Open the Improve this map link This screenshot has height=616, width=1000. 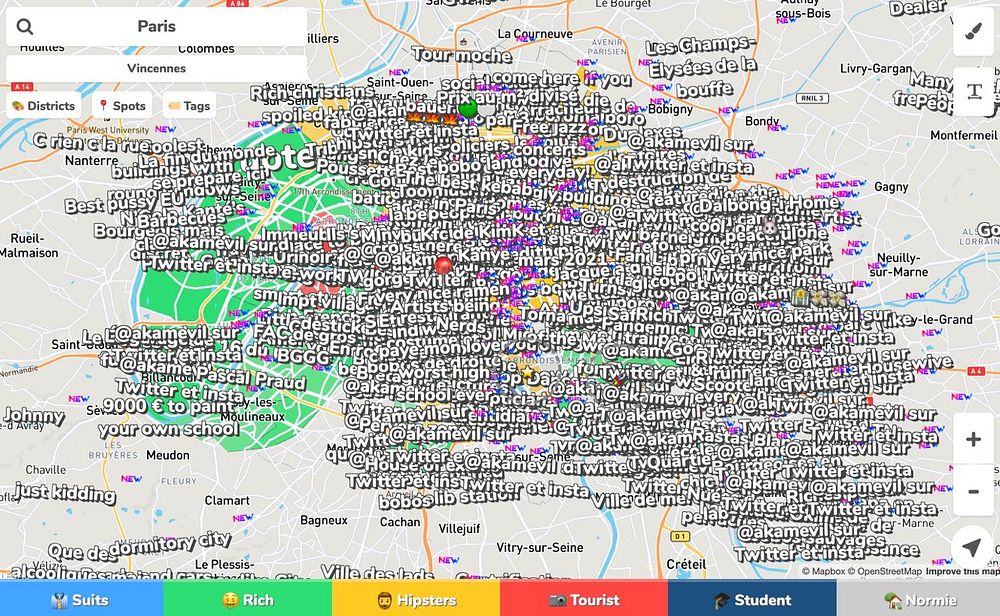tap(962, 571)
